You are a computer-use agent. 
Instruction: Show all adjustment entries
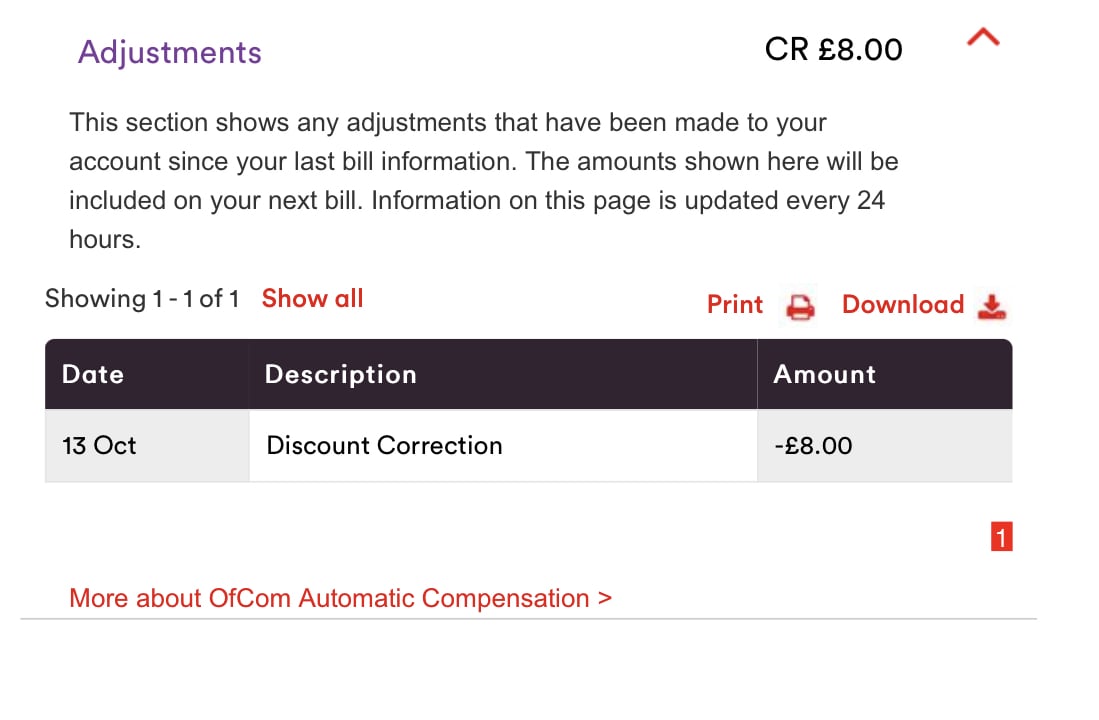coord(313,299)
